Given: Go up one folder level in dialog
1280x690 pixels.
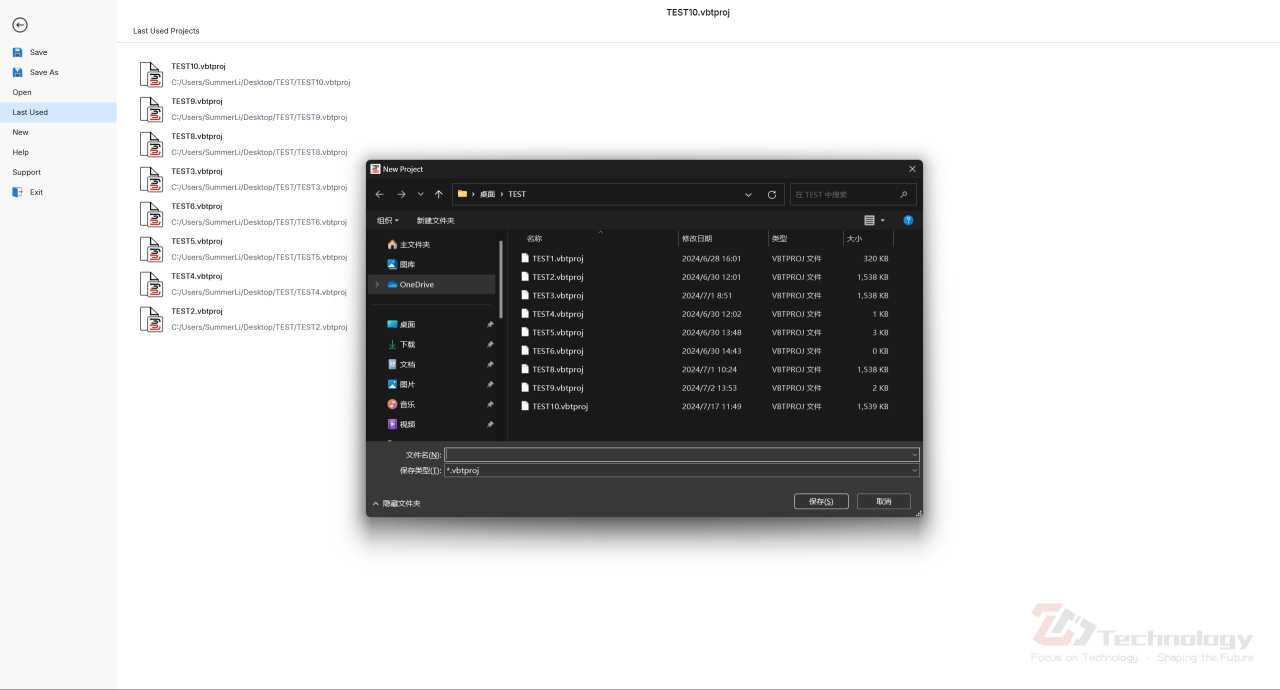Looking at the screenshot, I should [x=438, y=194].
